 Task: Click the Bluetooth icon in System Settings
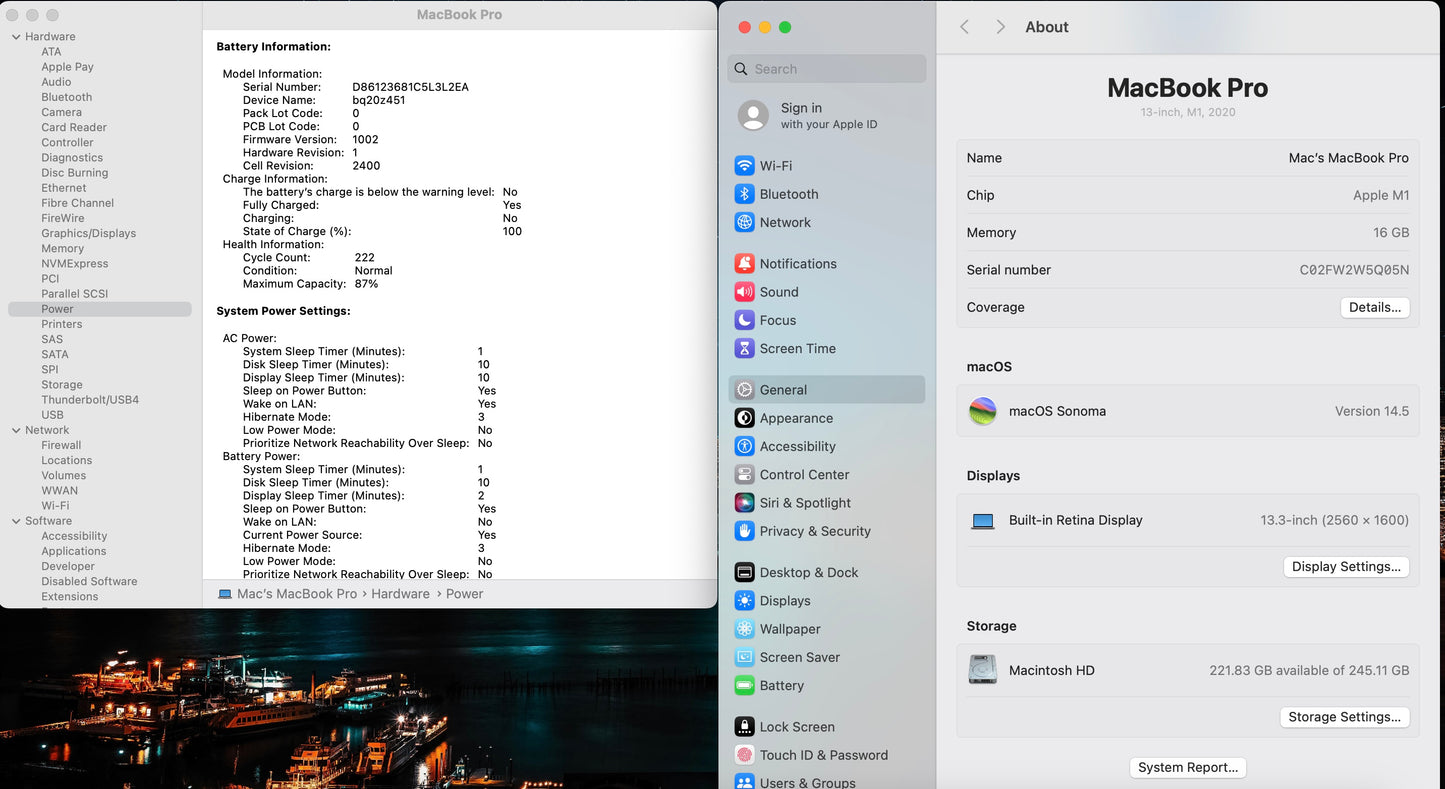(x=744, y=194)
